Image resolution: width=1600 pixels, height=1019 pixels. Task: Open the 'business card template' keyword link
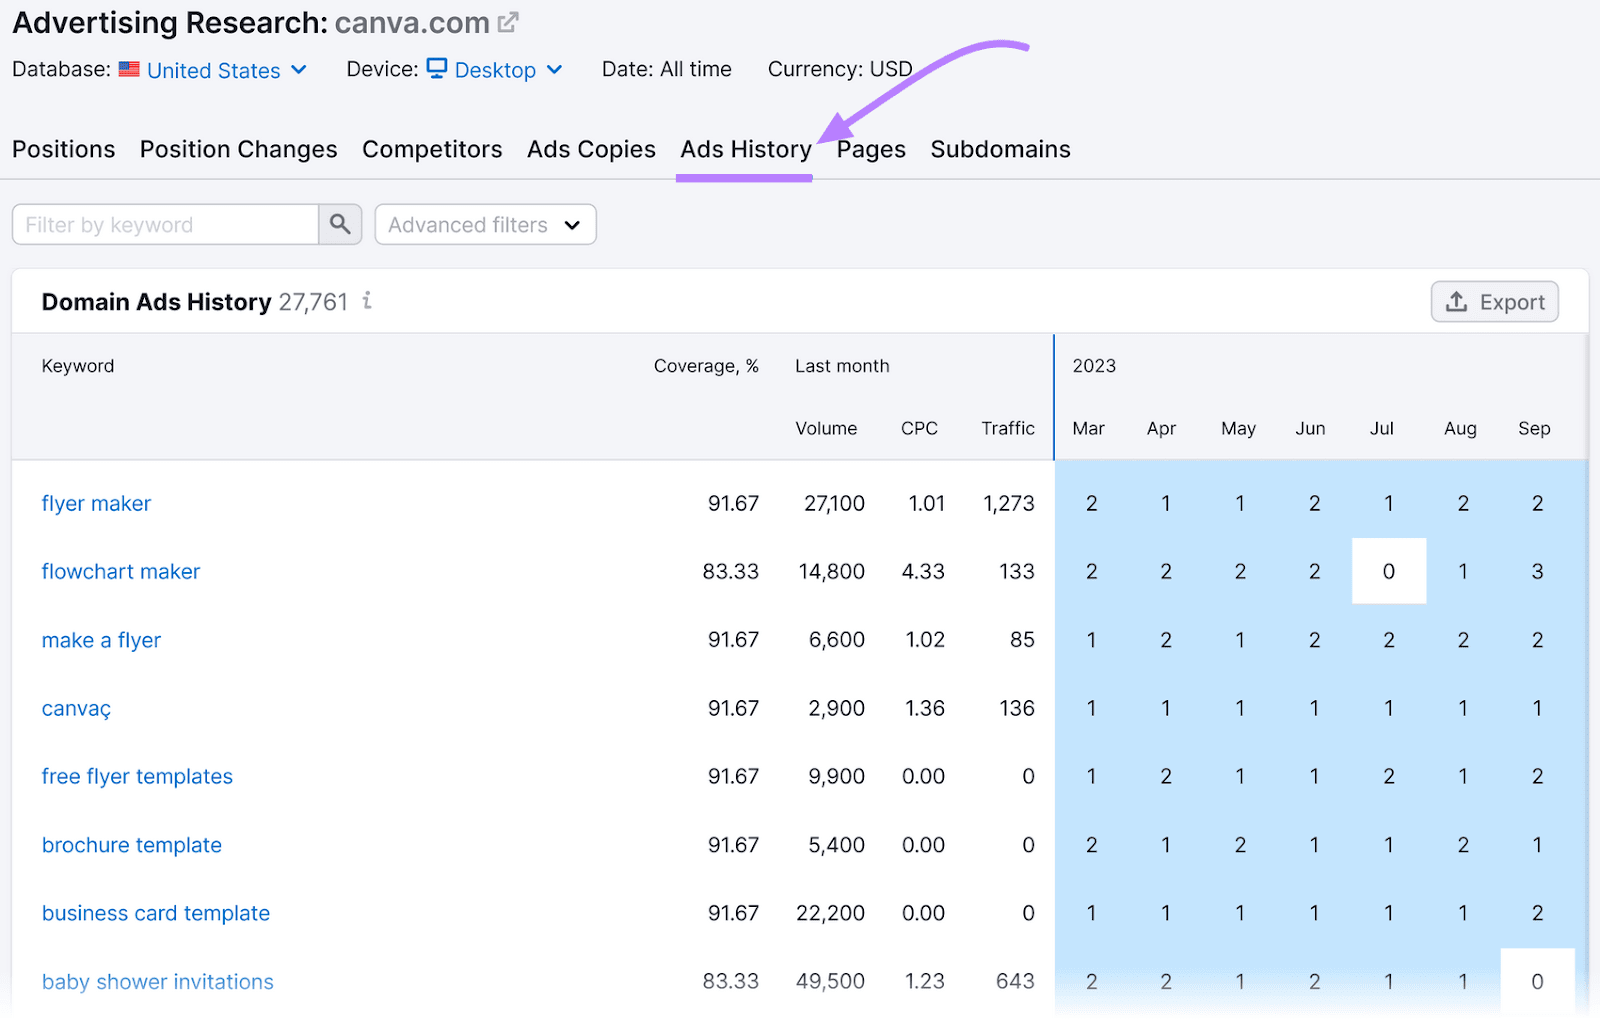coord(155,913)
